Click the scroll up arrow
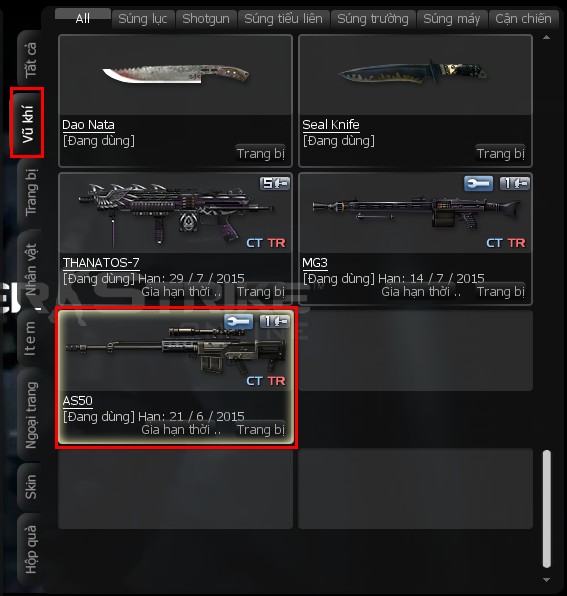 click(x=546, y=37)
